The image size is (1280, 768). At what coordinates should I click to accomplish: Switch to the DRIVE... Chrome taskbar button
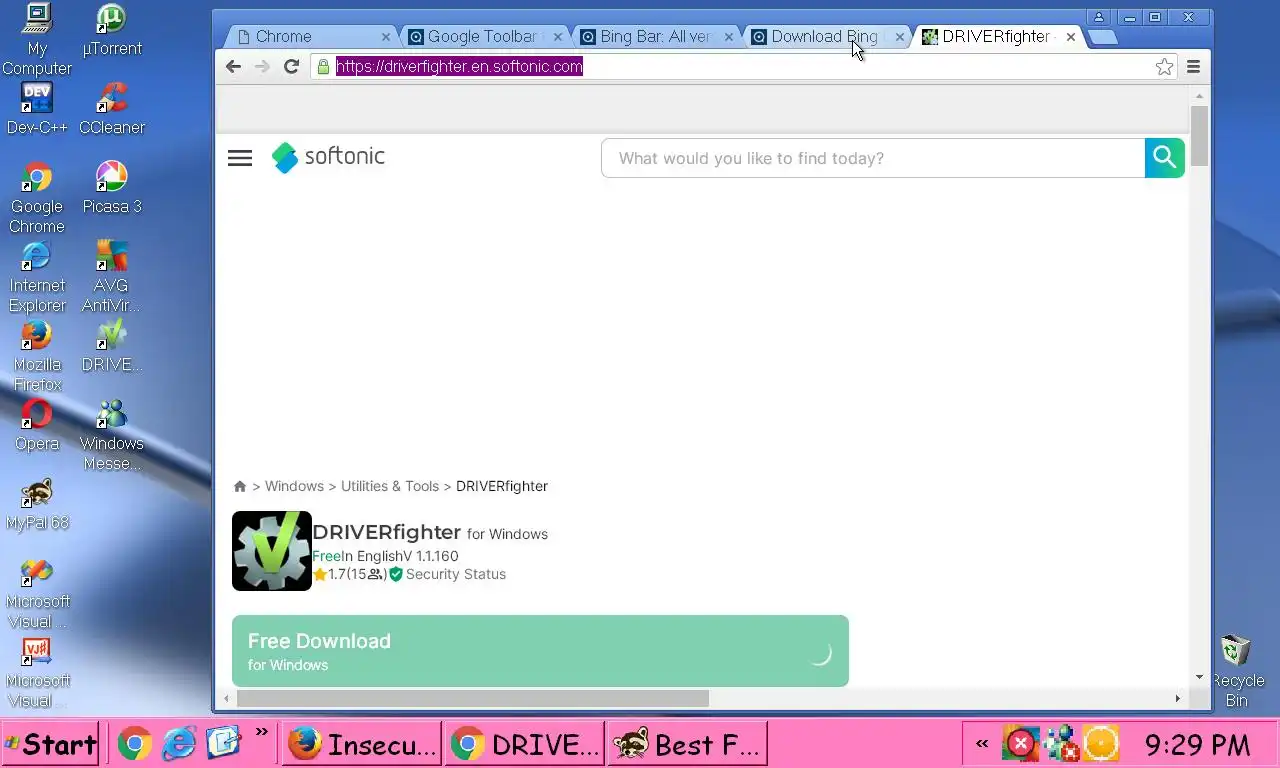coord(524,744)
